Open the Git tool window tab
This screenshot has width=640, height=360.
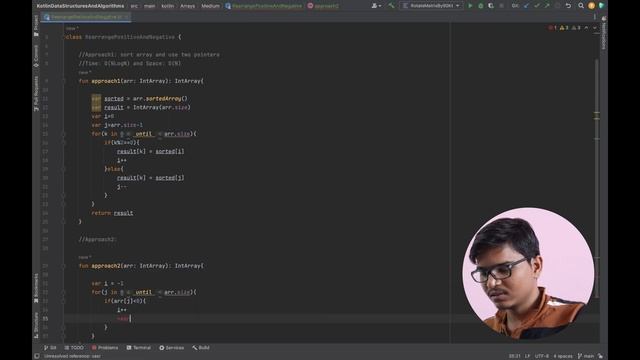50,348
